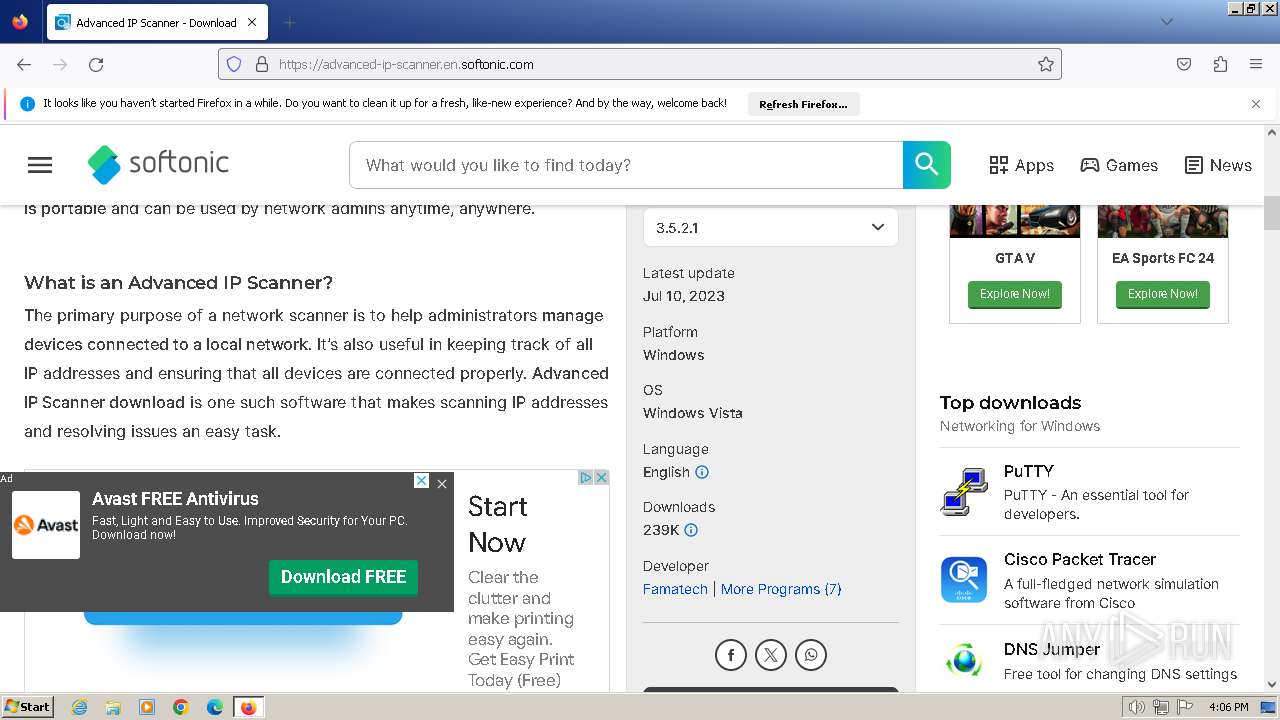Go back to previous page
Image resolution: width=1280 pixels, height=720 pixels.
pyautogui.click(x=24, y=64)
